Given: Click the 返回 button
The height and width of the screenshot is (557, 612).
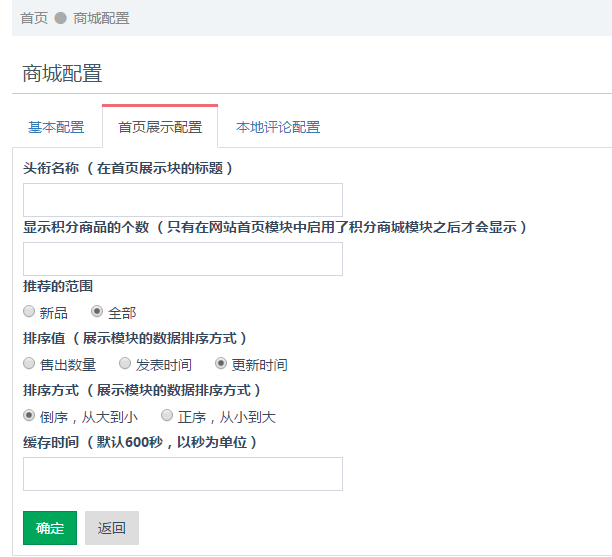Looking at the screenshot, I should pyautogui.click(x=112, y=528).
